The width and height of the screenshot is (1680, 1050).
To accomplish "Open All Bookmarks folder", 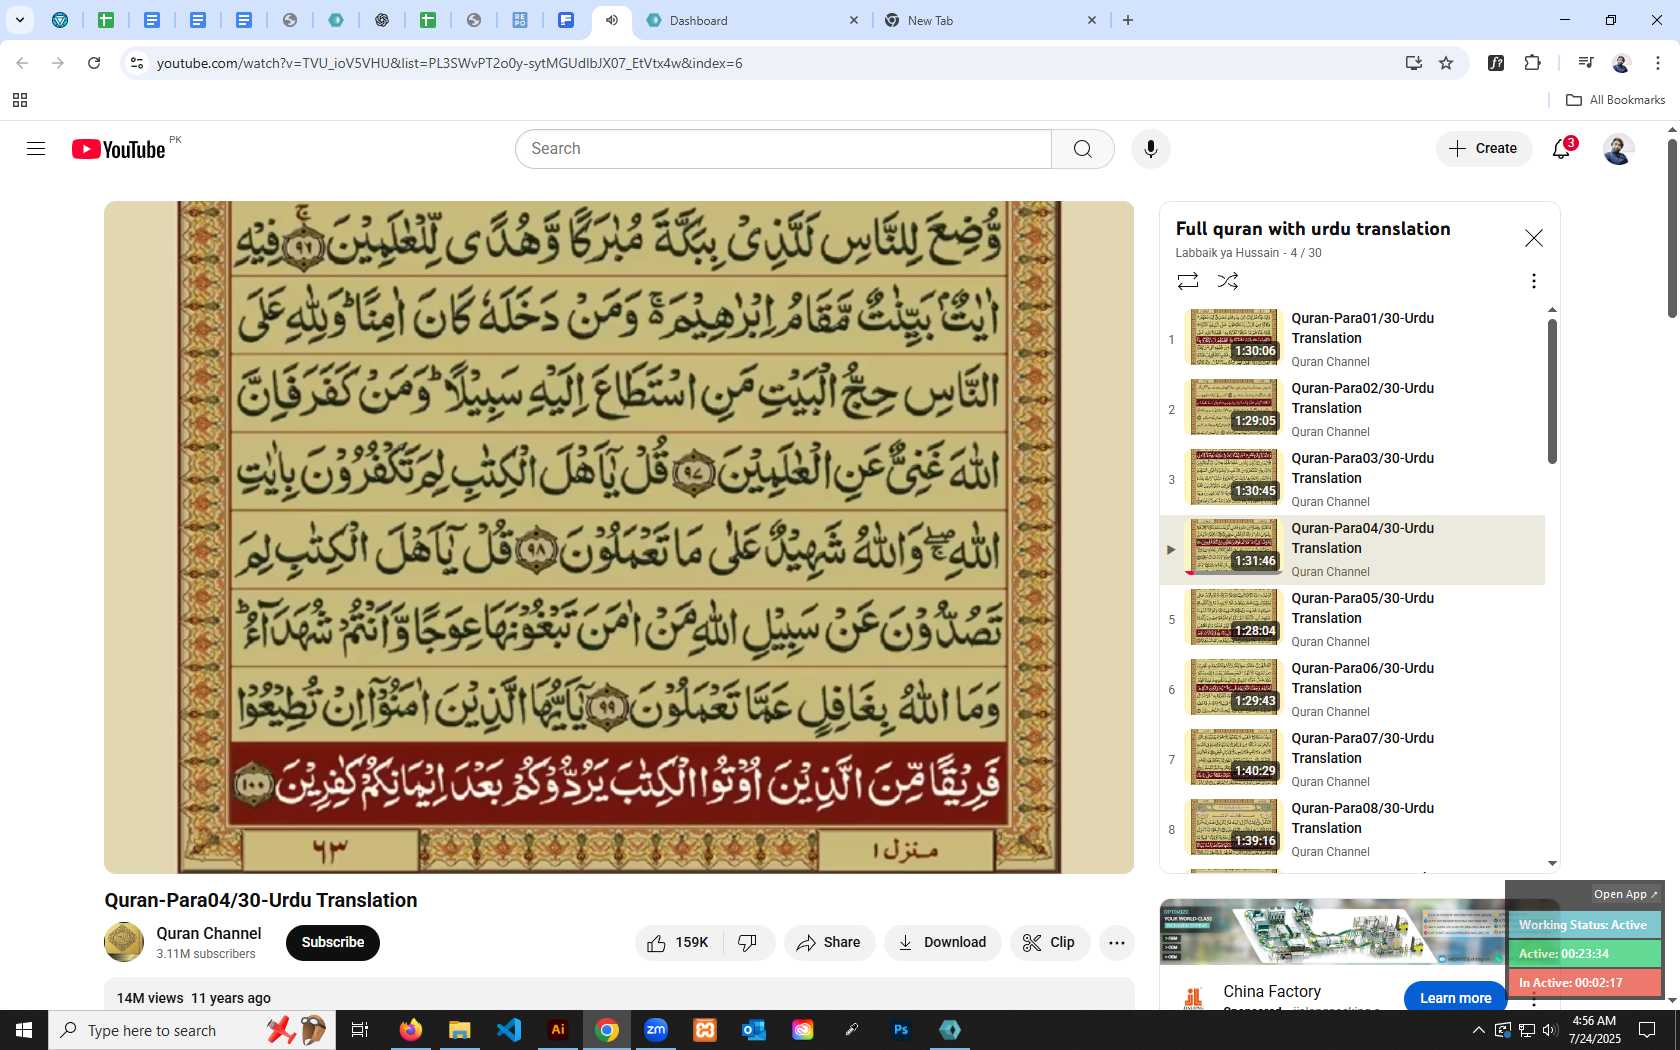I will [1615, 100].
